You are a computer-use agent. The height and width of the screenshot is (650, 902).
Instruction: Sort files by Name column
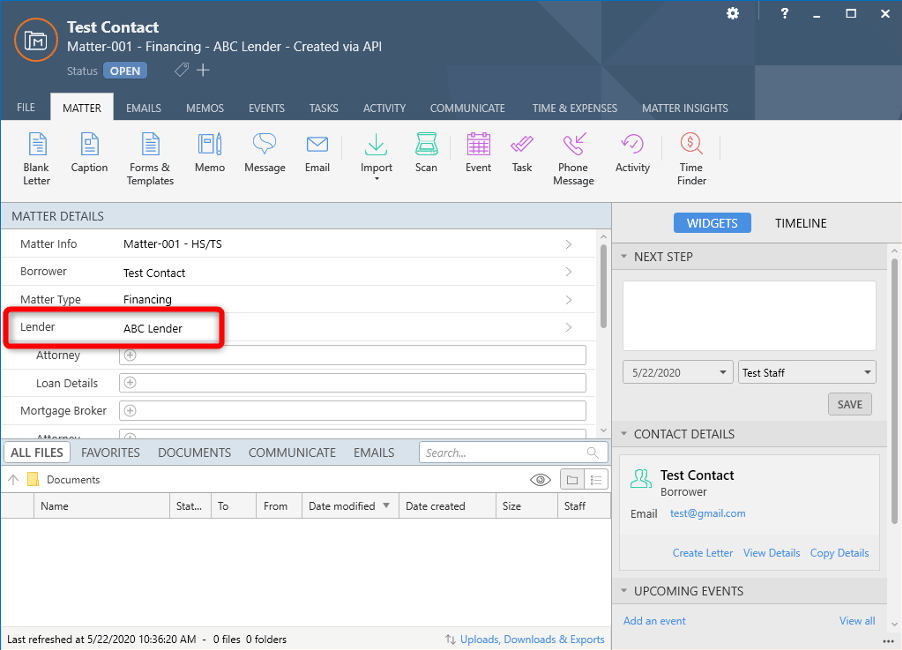[x=101, y=506]
